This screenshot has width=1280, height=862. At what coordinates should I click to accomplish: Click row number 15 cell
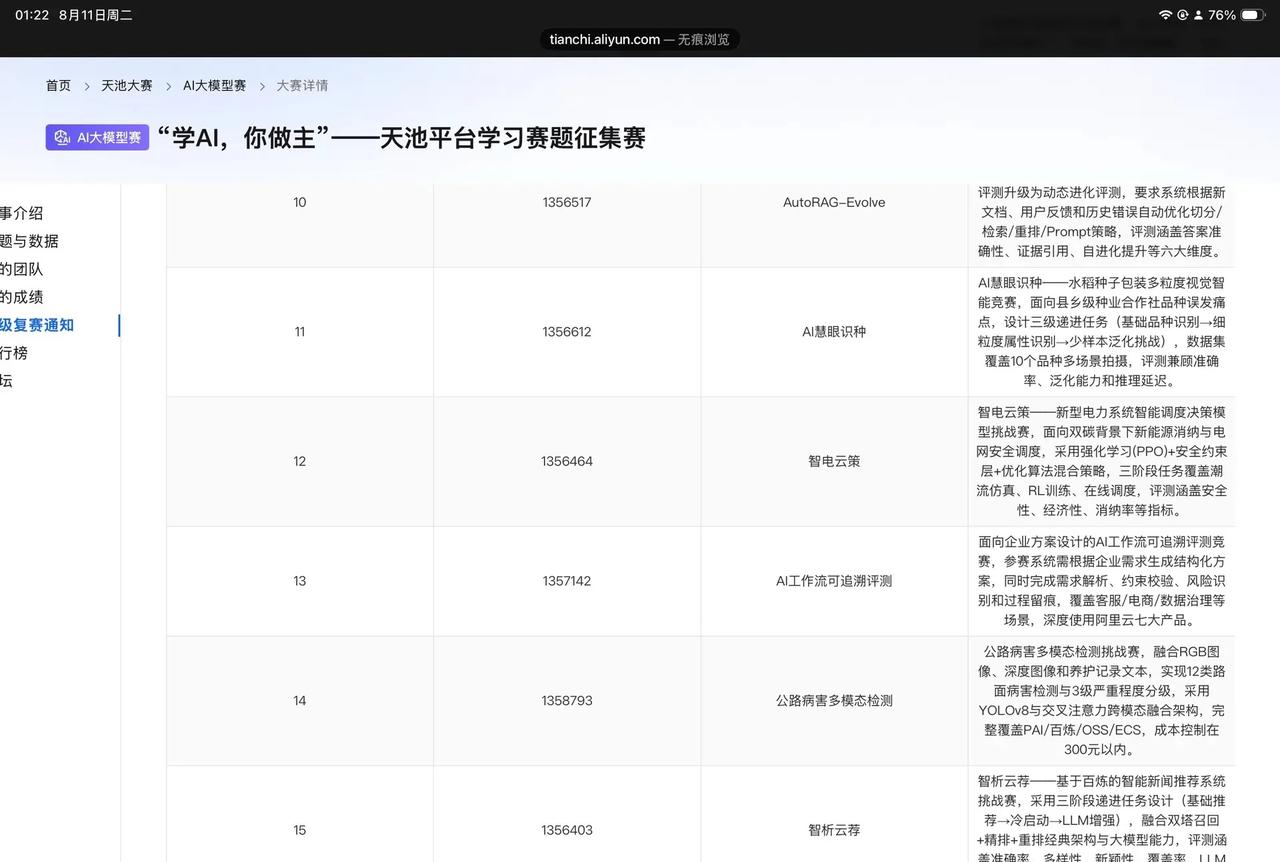[x=300, y=830]
